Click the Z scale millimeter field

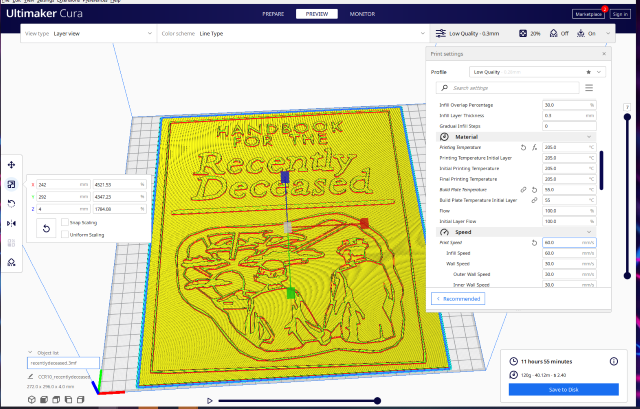(x=63, y=209)
